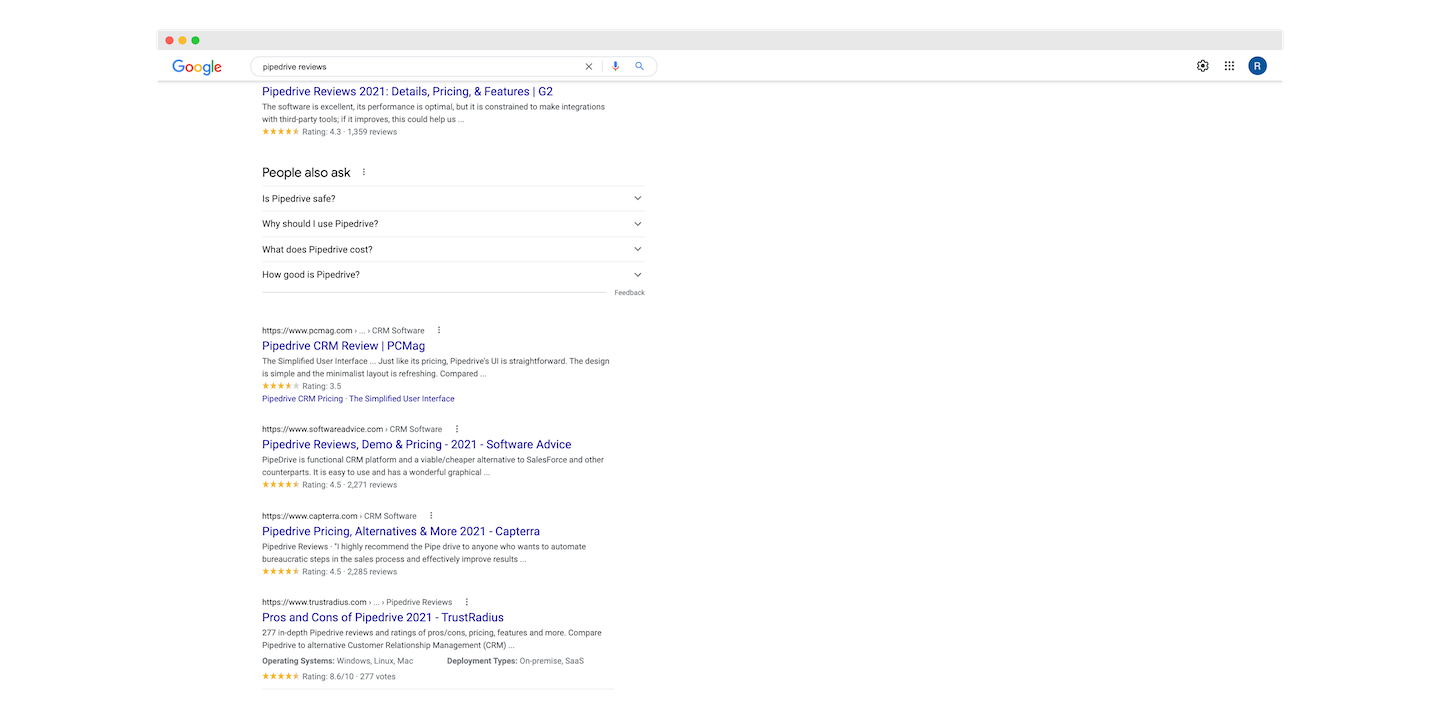Open the Pipedrive CRM Review PCMag result
The image size is (1440, 722).
point(343,346)
